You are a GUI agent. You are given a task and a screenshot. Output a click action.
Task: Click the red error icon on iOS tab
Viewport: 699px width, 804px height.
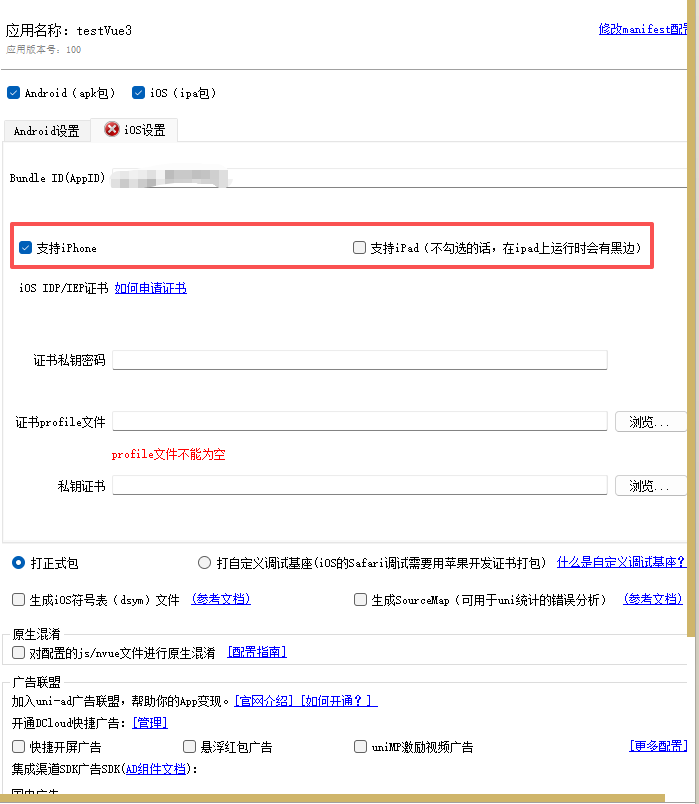point(112,130)
